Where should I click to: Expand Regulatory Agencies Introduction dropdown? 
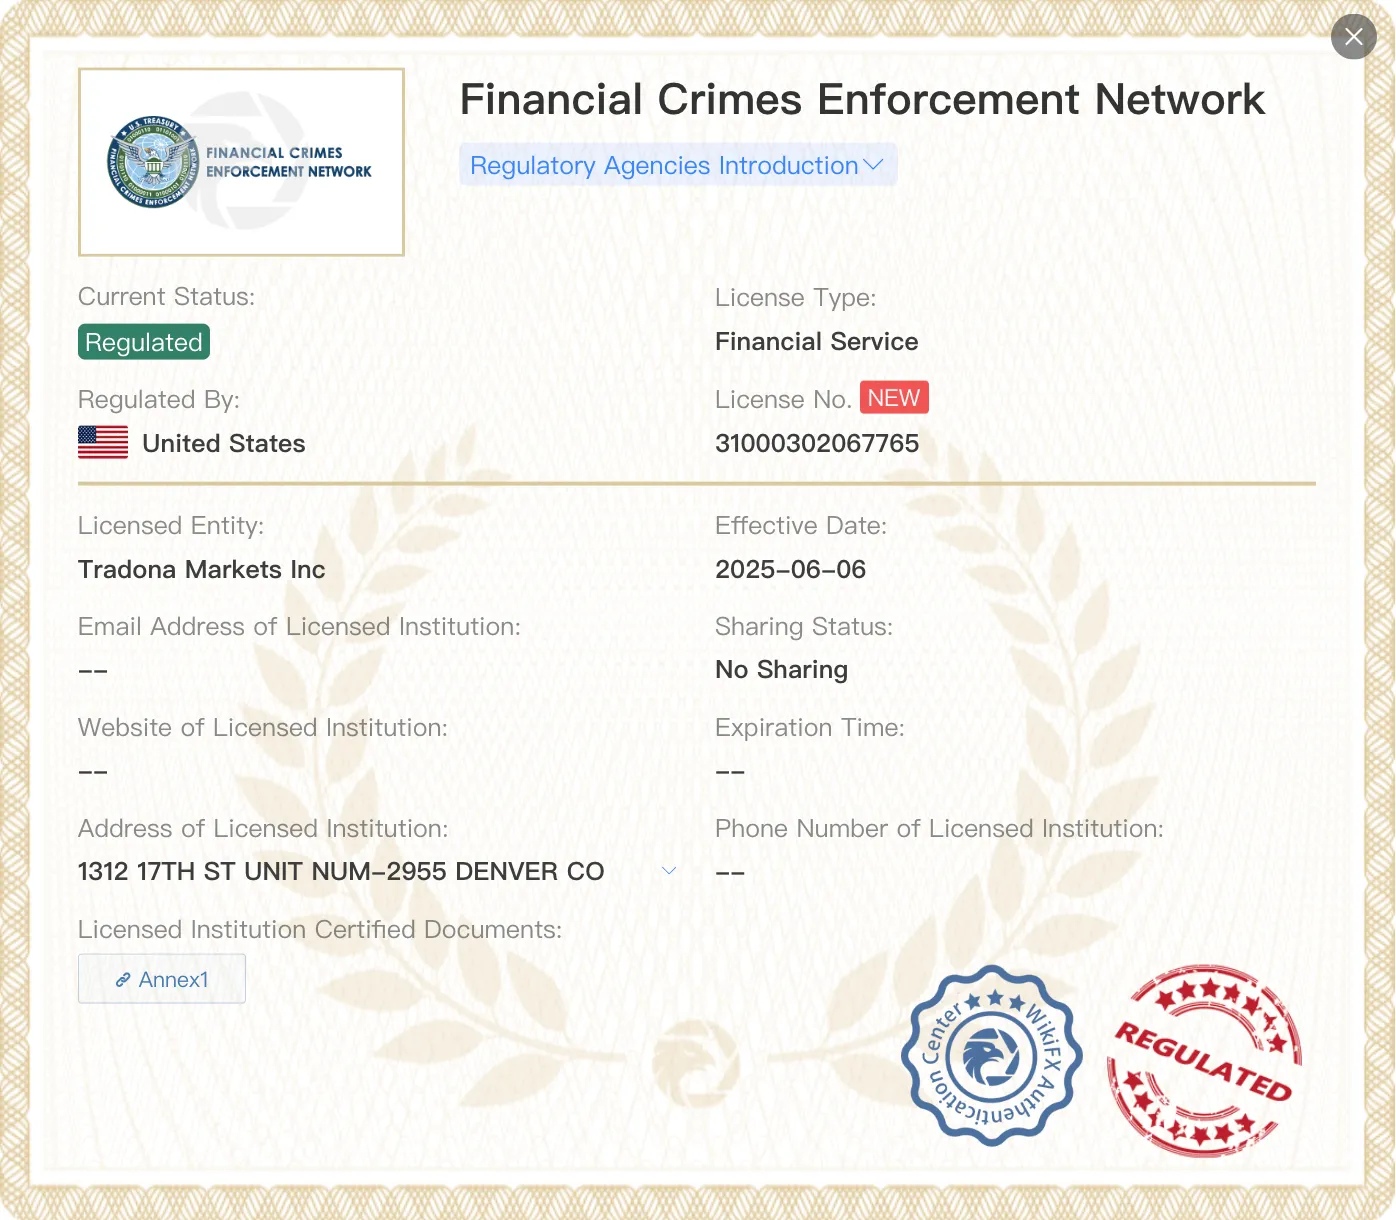678,165
